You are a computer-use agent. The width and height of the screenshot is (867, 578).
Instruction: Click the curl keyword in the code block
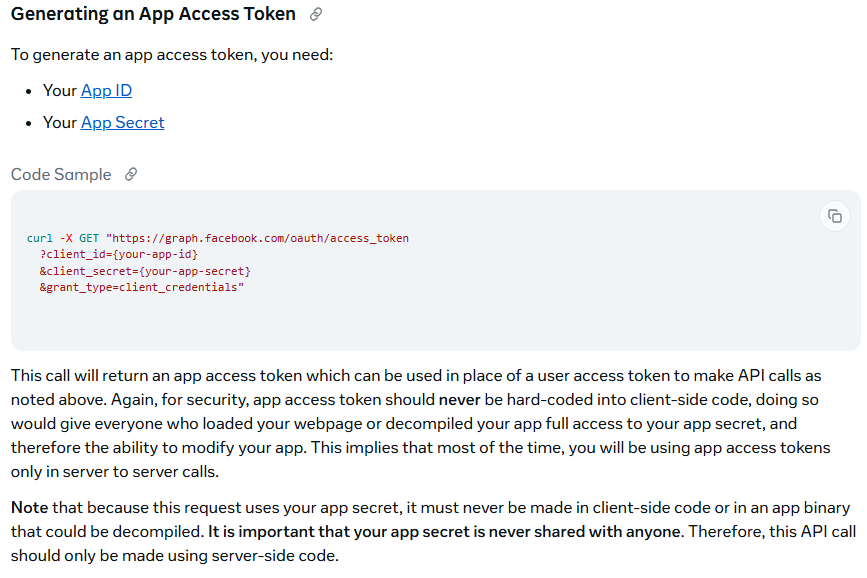[x=40, y=239]
